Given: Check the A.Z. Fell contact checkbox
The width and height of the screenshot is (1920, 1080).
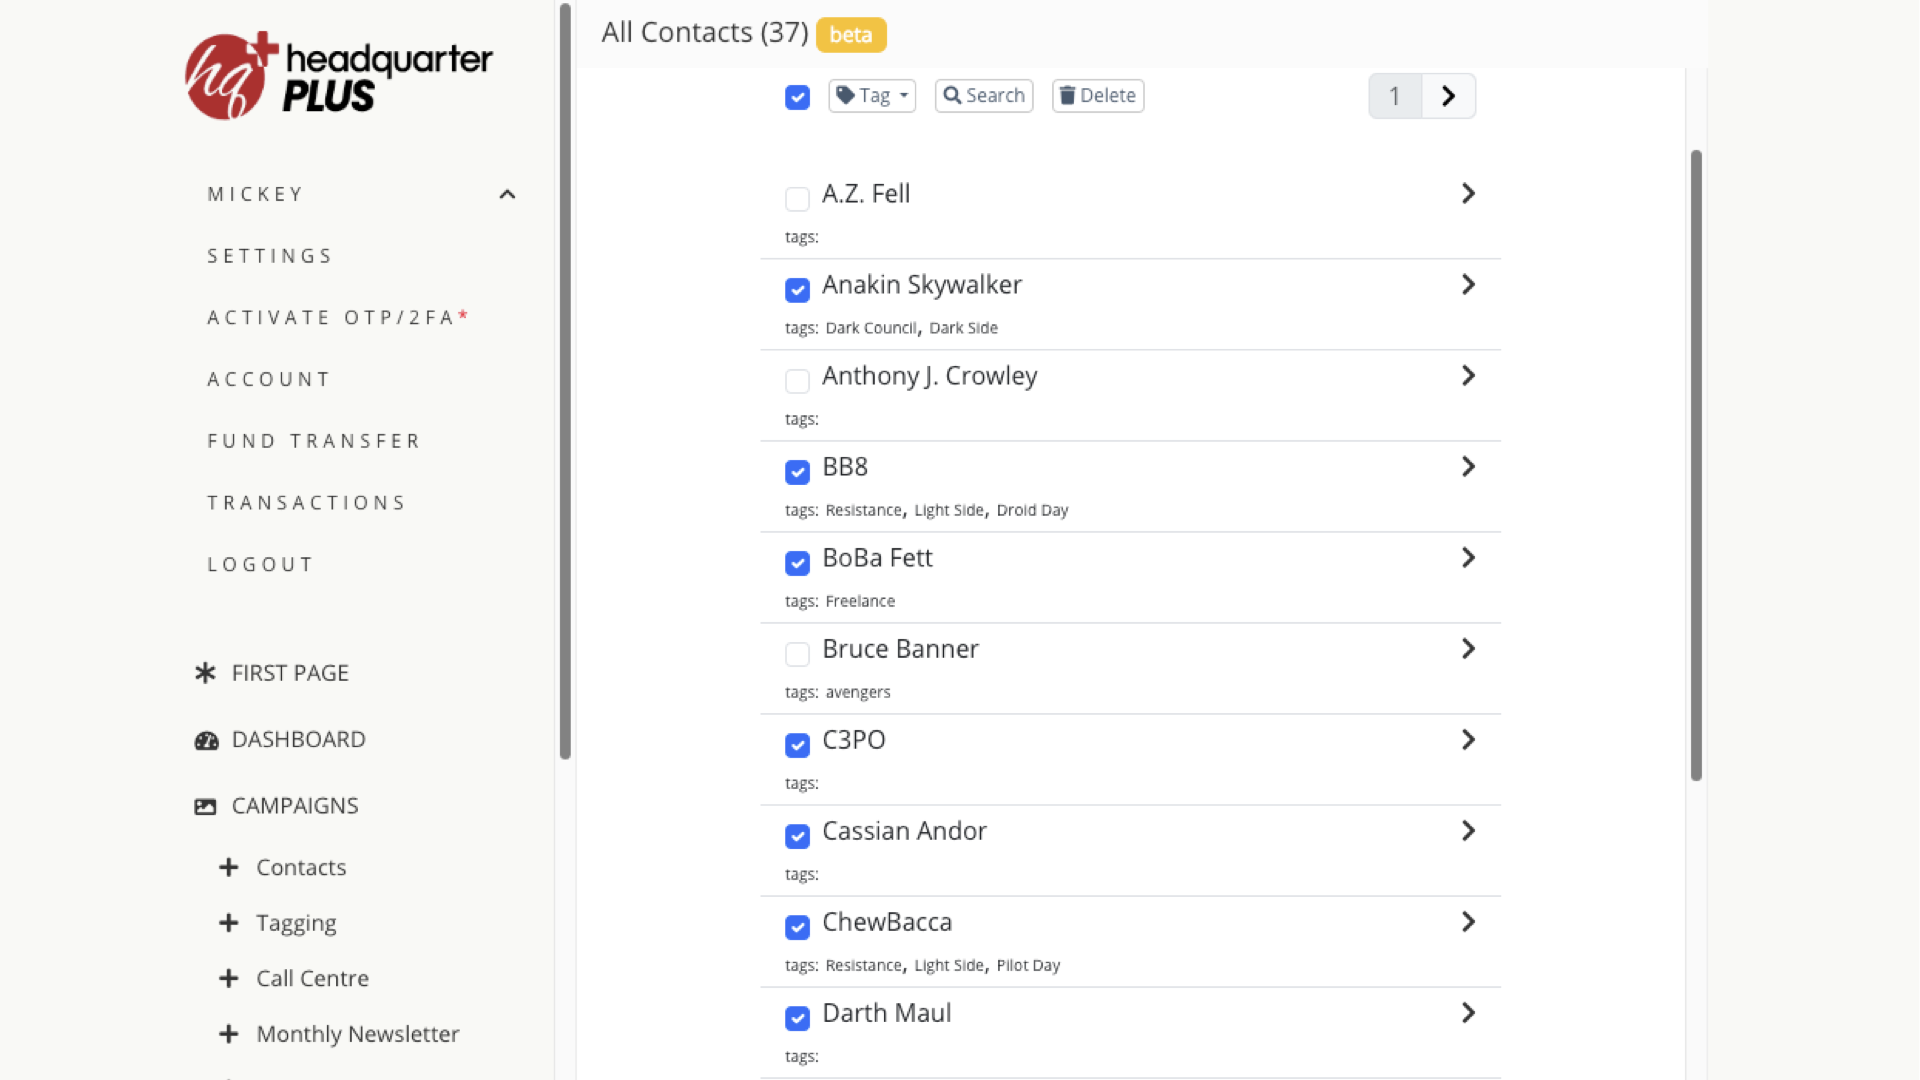Looking at the screenshot, I should coord(797,199).
